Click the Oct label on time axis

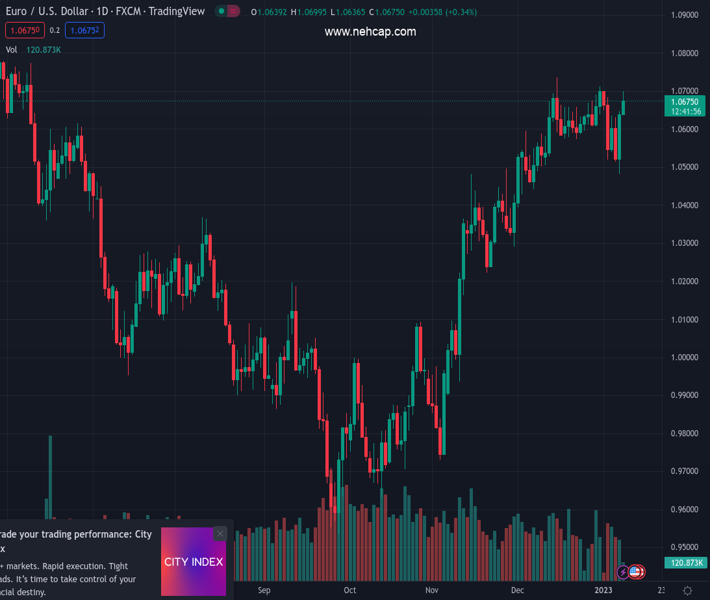click(350, 590)
